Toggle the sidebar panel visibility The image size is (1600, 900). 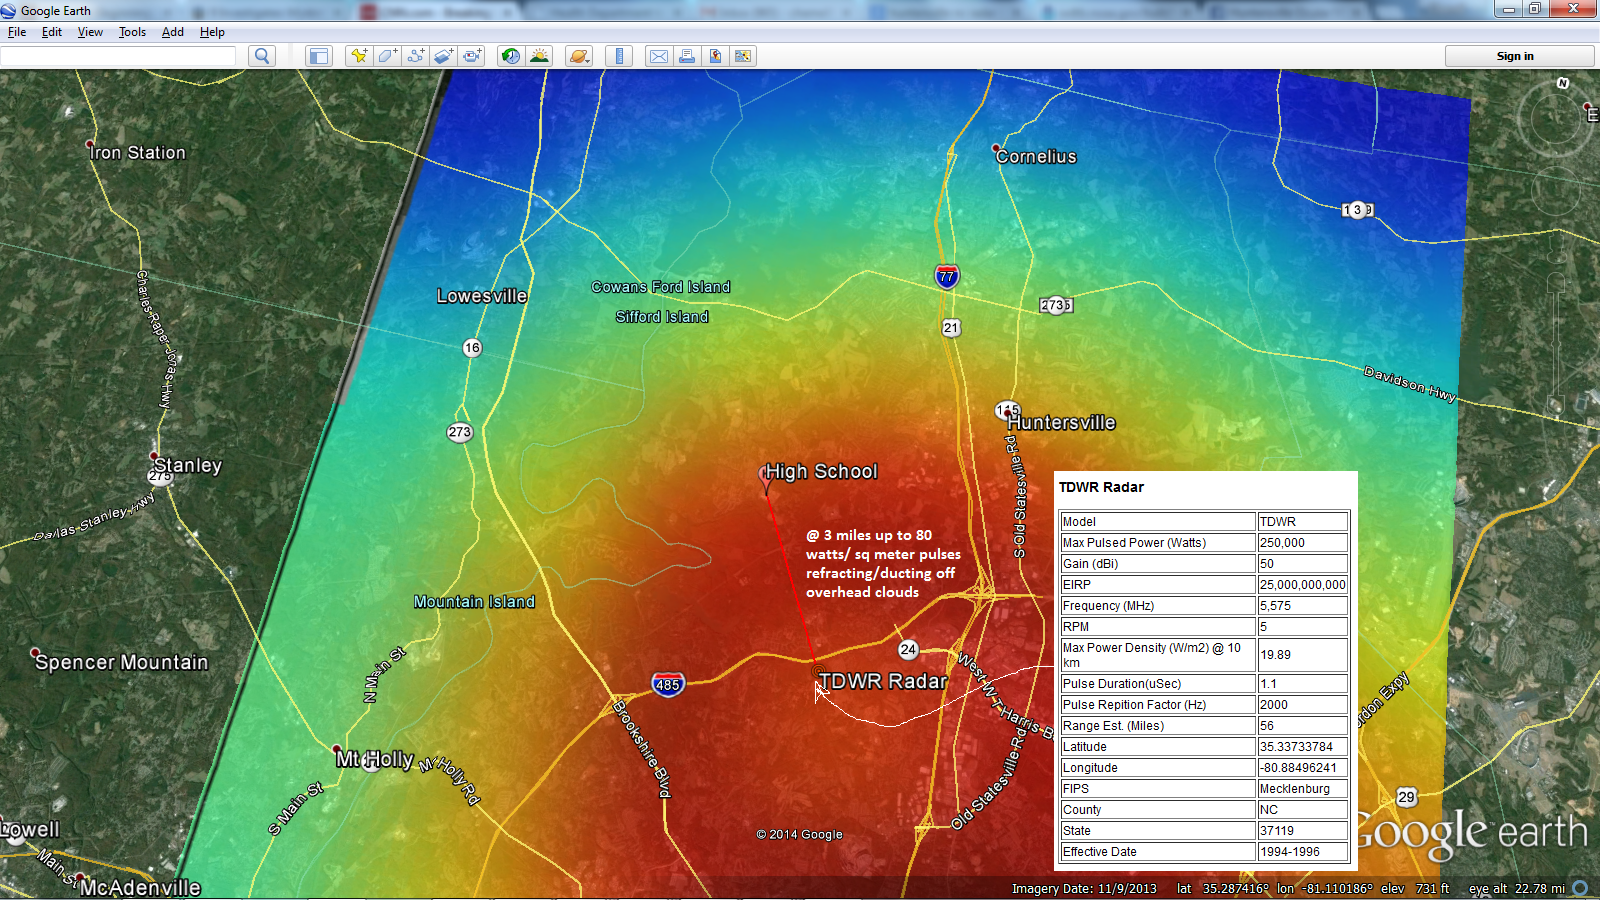(x=319, y=56)
